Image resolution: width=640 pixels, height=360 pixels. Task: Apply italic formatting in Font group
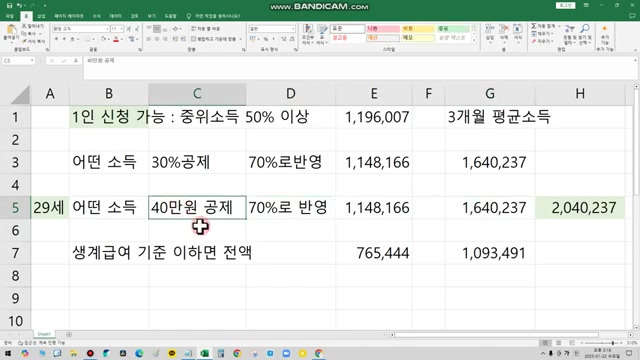[64, 39]
